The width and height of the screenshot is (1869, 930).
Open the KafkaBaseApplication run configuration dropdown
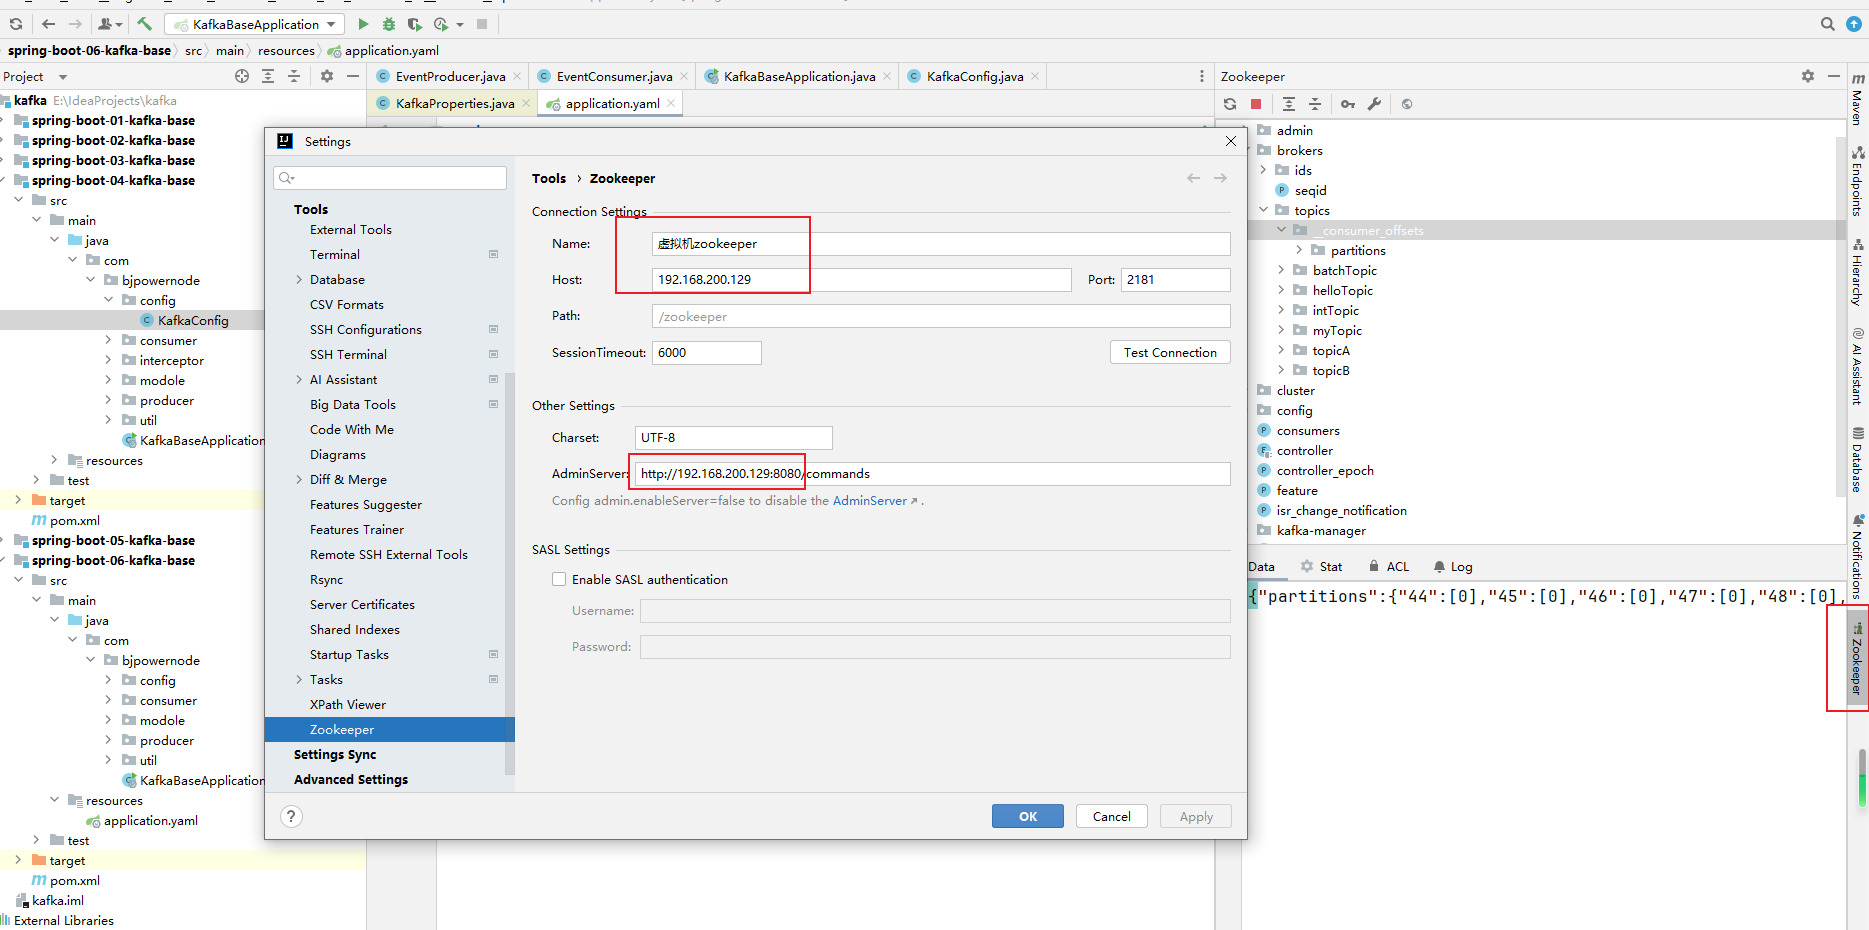click(255, 24)
